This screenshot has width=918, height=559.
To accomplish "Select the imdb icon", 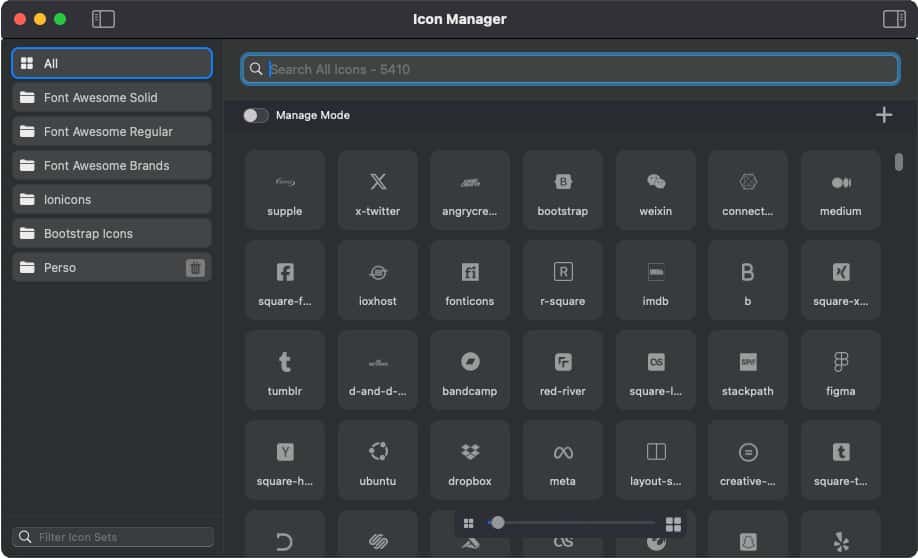I will click(655, 280).
